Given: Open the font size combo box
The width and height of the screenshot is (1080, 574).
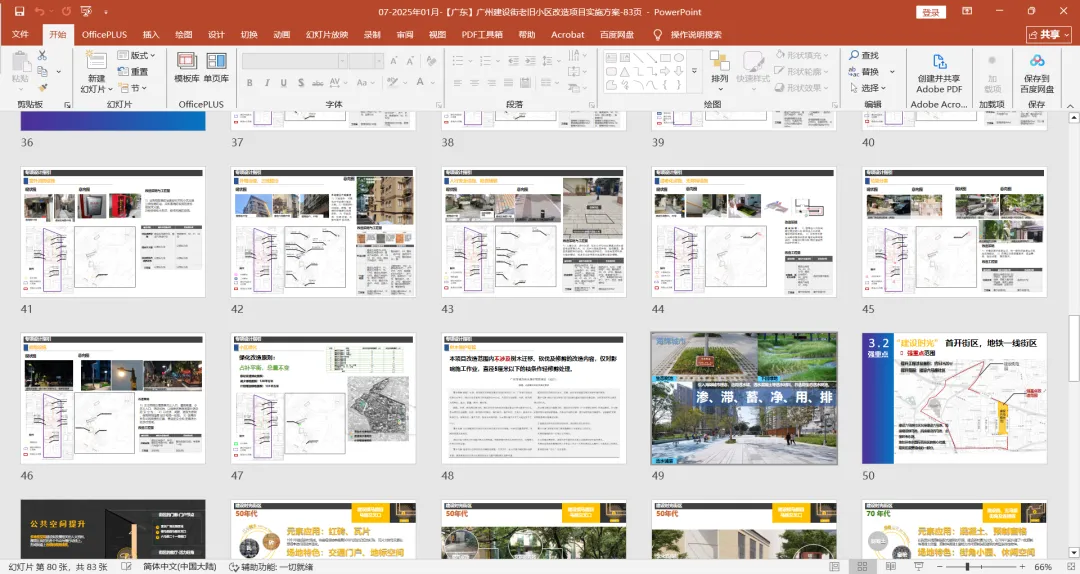Looking at the screenshot, I should coord(366,61).
